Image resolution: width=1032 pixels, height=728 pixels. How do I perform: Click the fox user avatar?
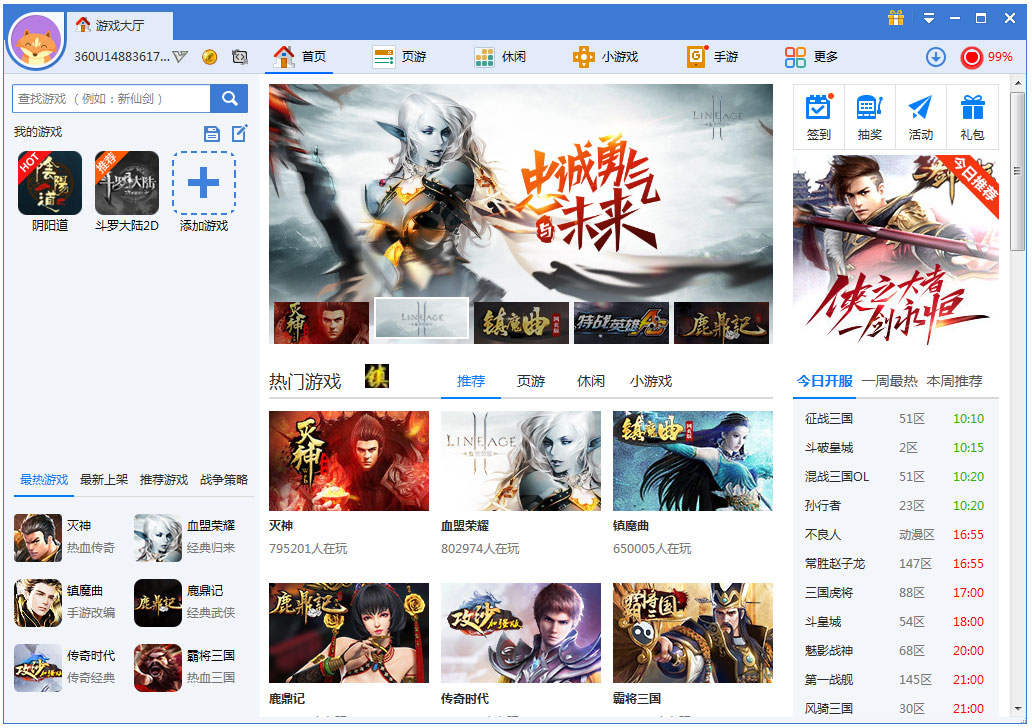(36, 40)
